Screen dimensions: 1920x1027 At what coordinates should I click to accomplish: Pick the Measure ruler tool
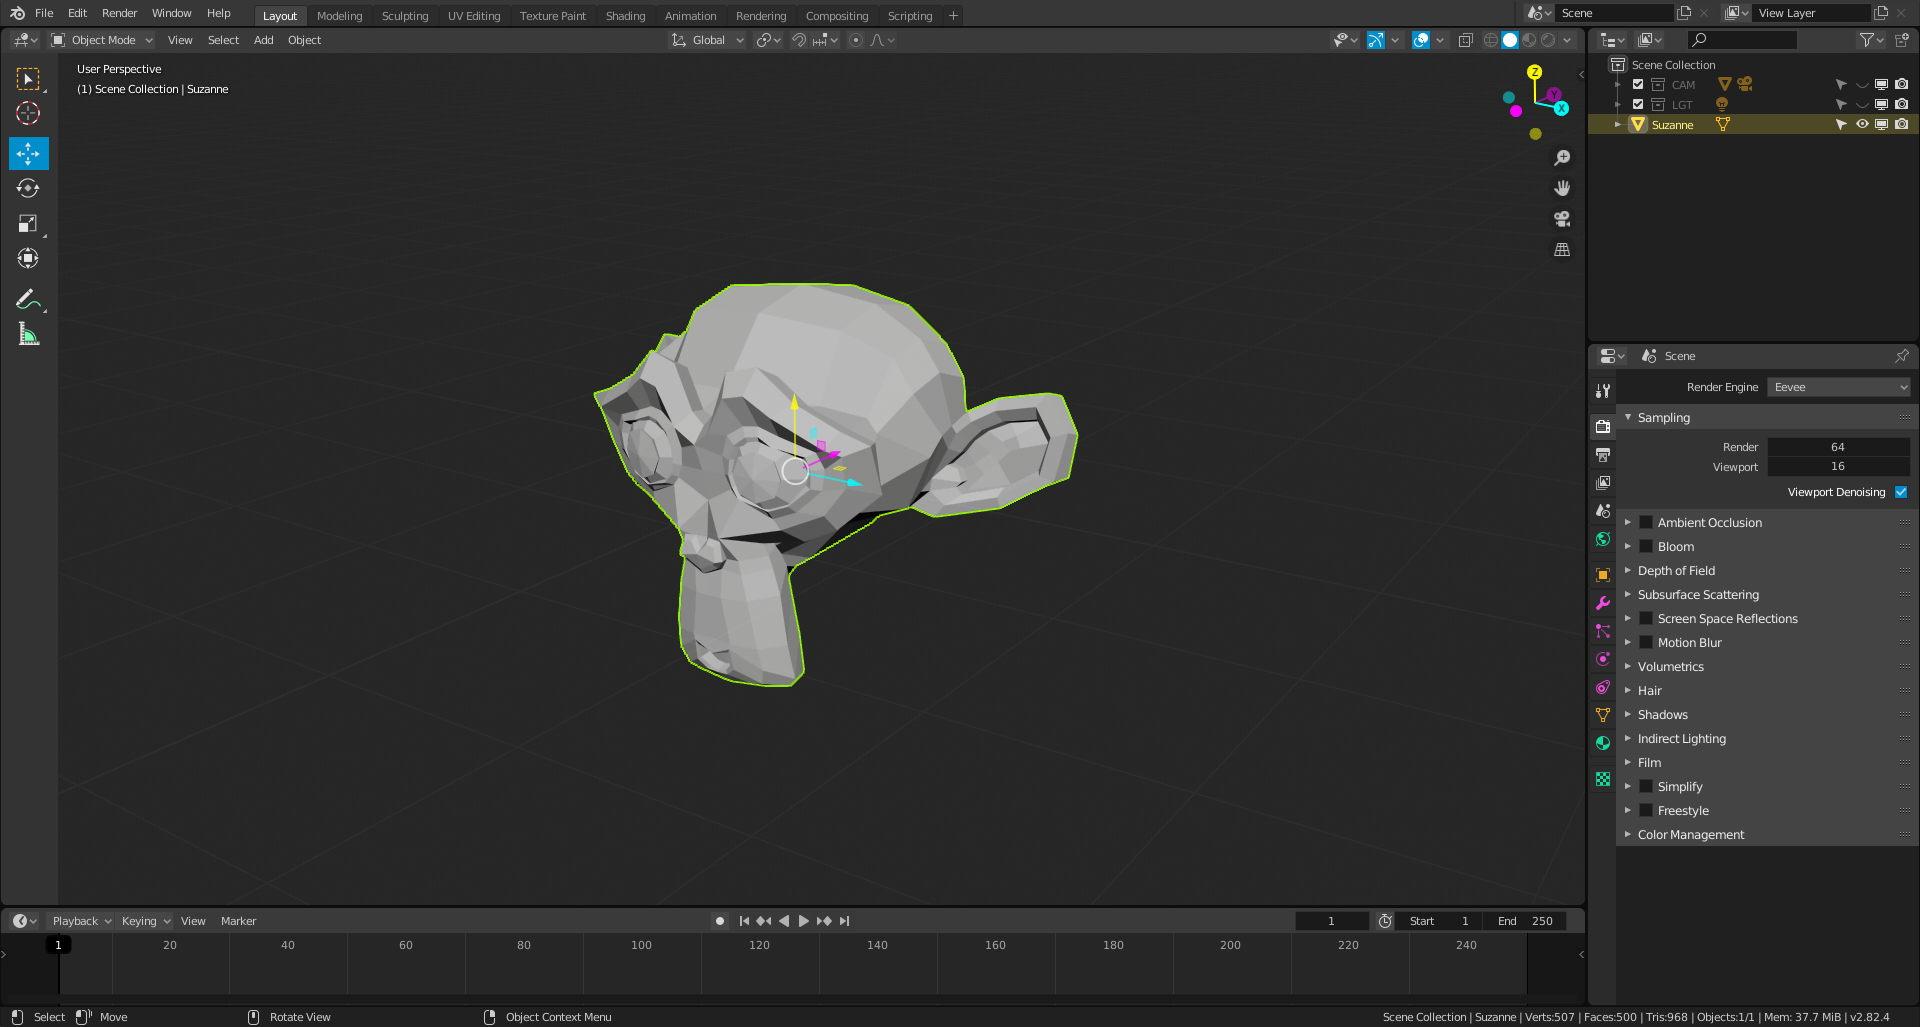click(x=28, y=335)
